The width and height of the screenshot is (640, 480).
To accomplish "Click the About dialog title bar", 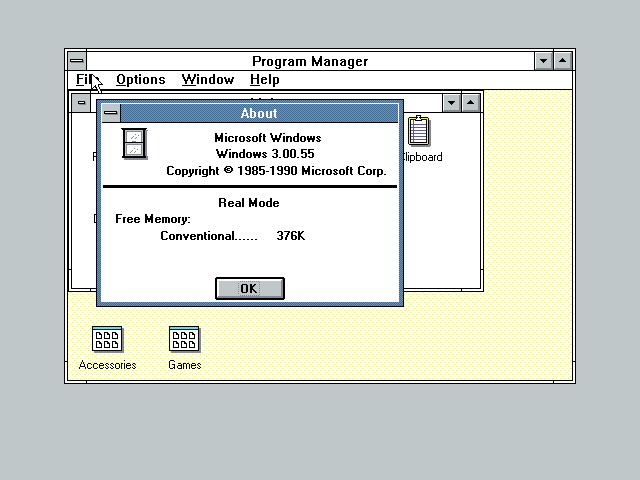I will (259, 113).
